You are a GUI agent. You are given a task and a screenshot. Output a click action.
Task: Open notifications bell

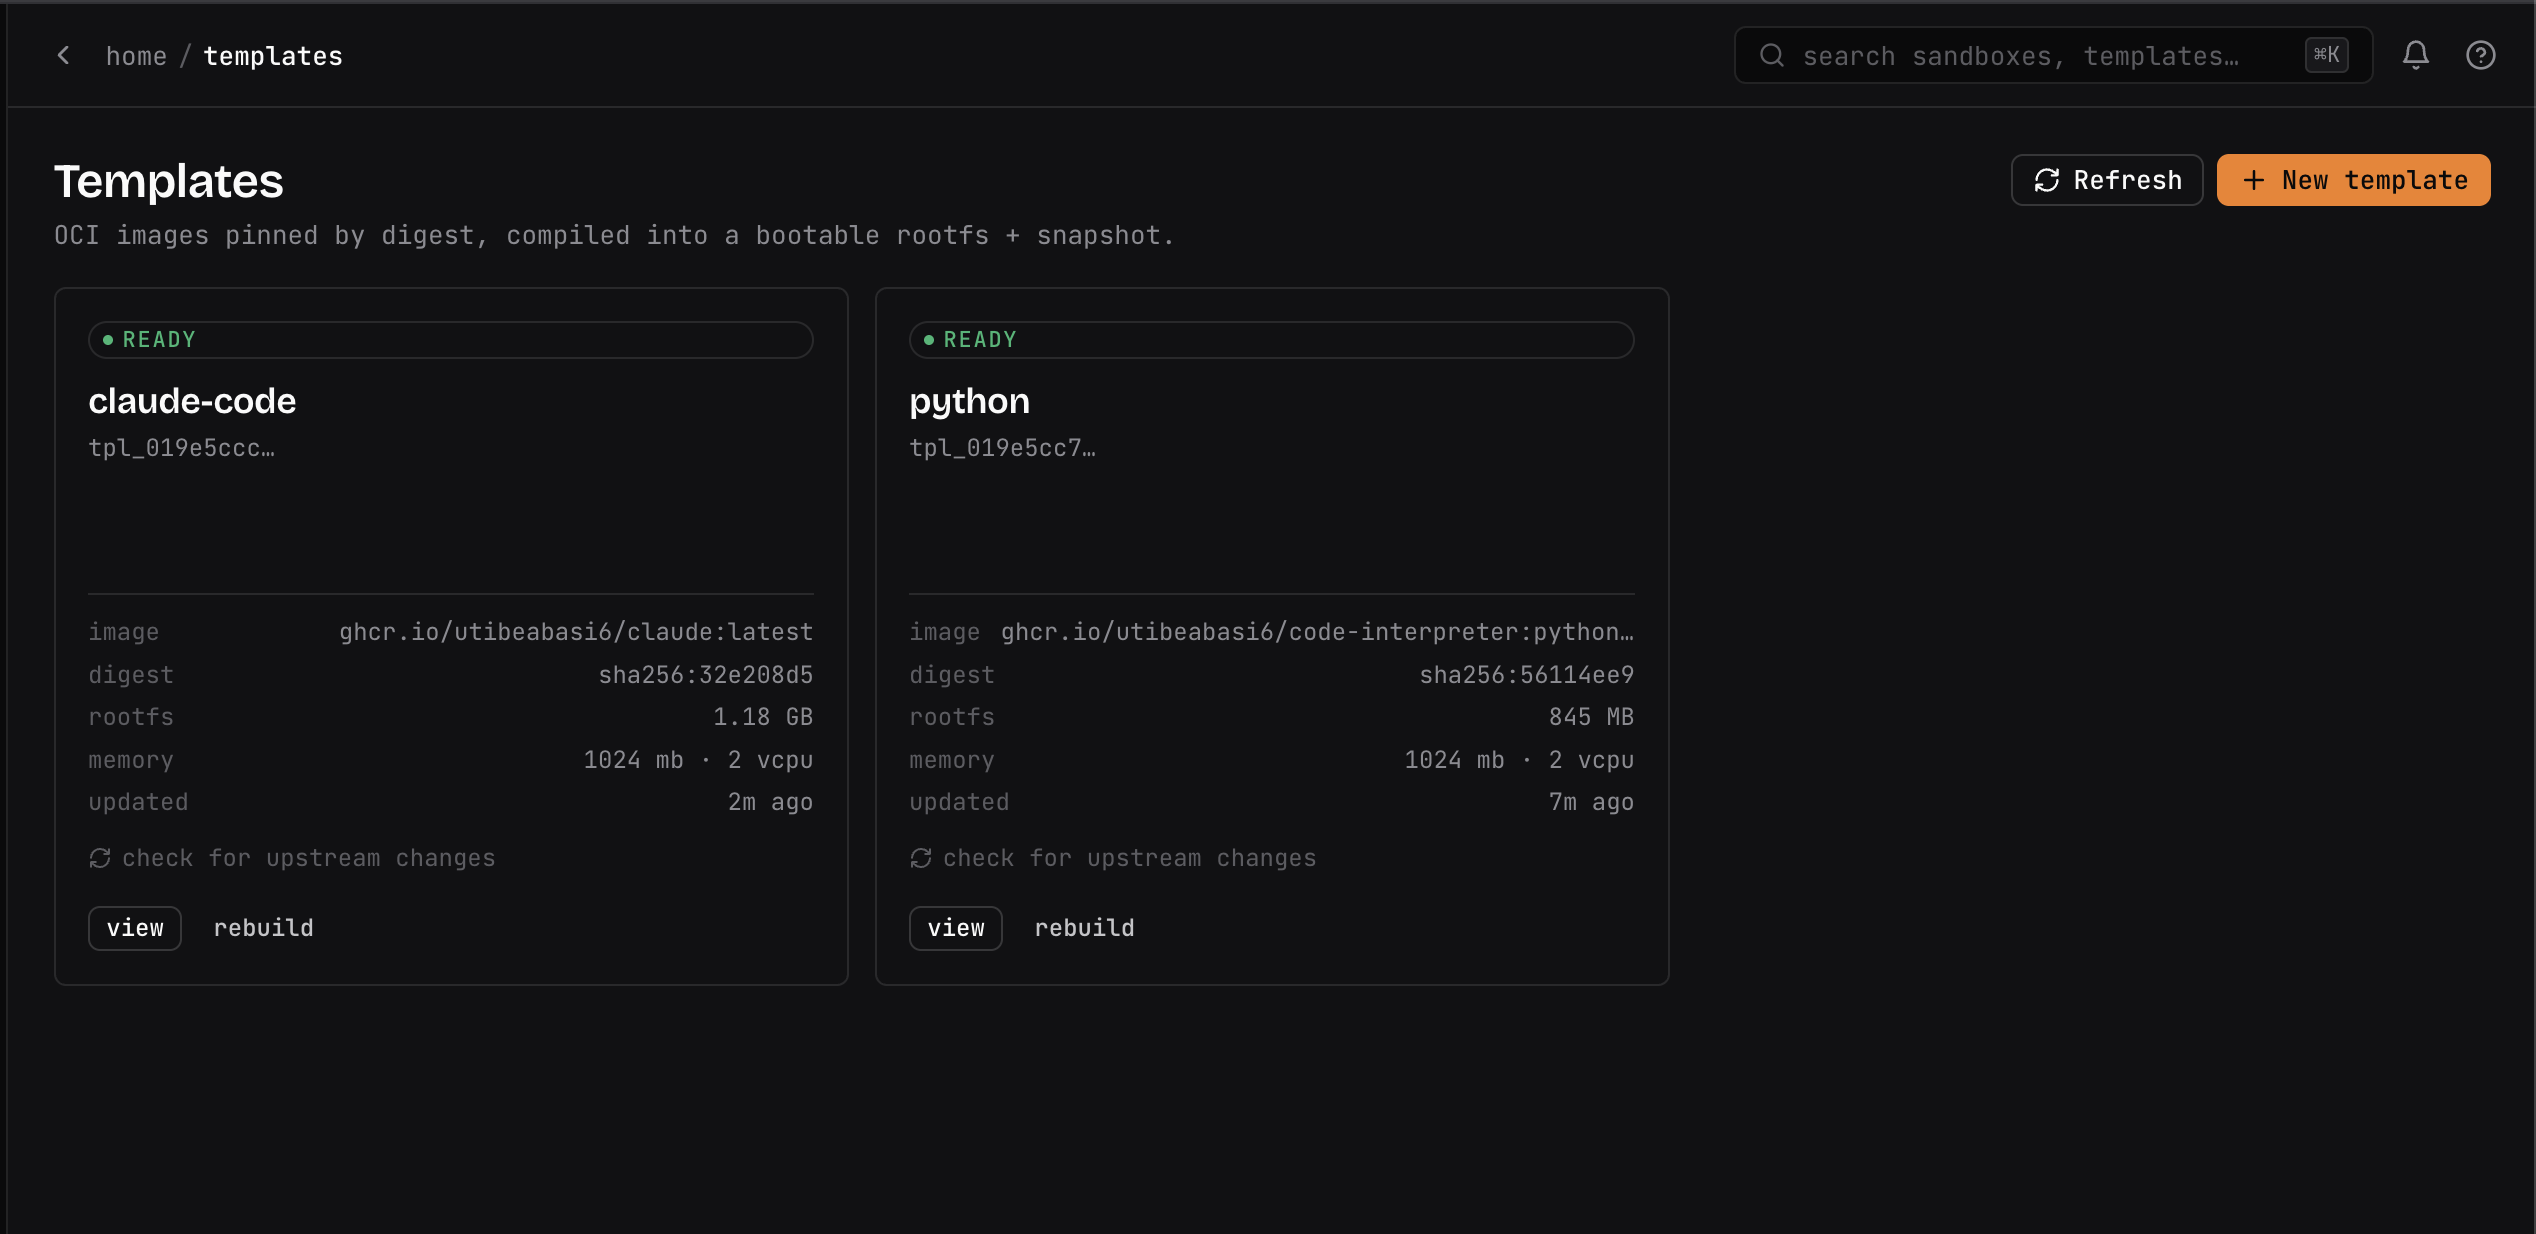coord(2416,56)
